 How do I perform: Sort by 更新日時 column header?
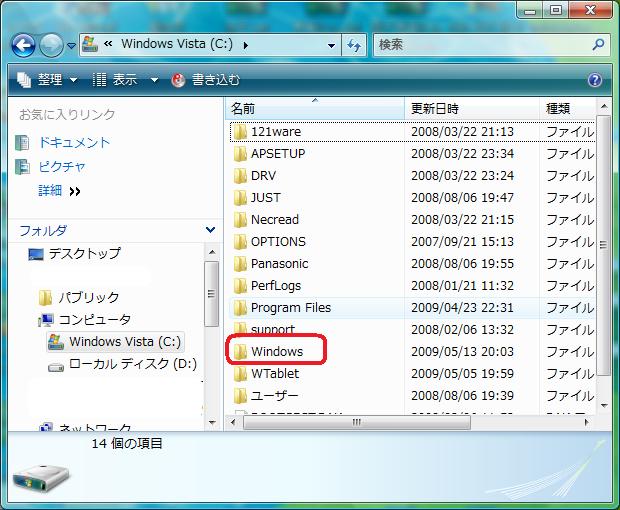[x=472, y=108]
